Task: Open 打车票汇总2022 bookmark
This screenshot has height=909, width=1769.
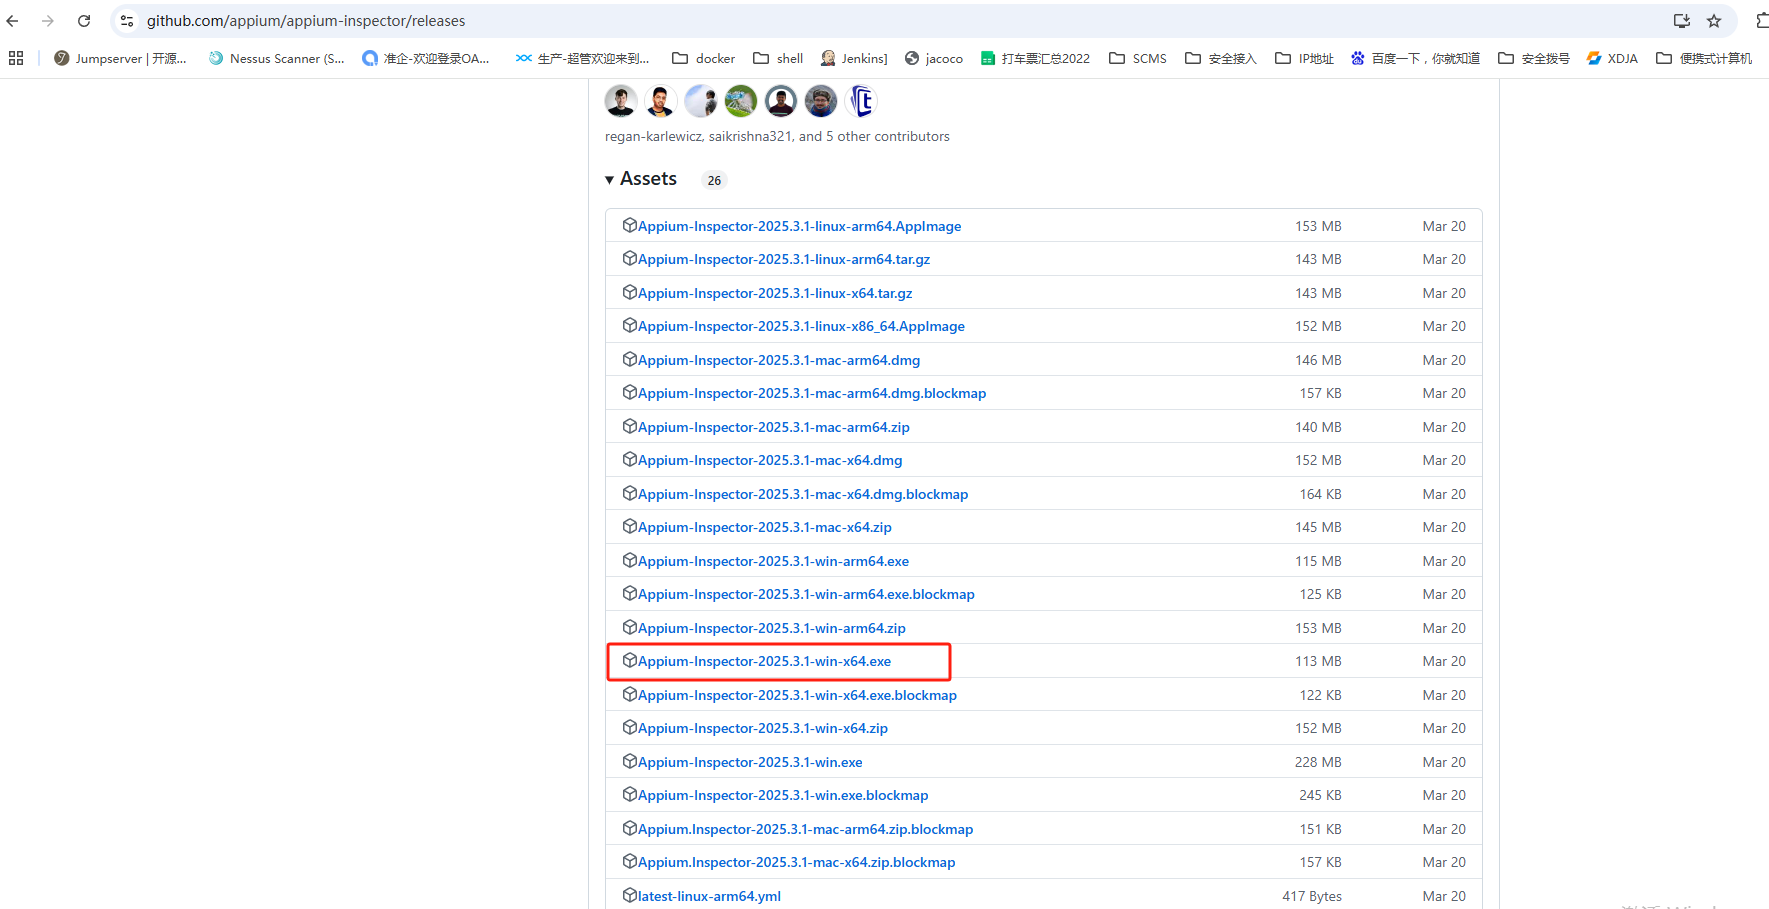Action: click(1035, 58)
